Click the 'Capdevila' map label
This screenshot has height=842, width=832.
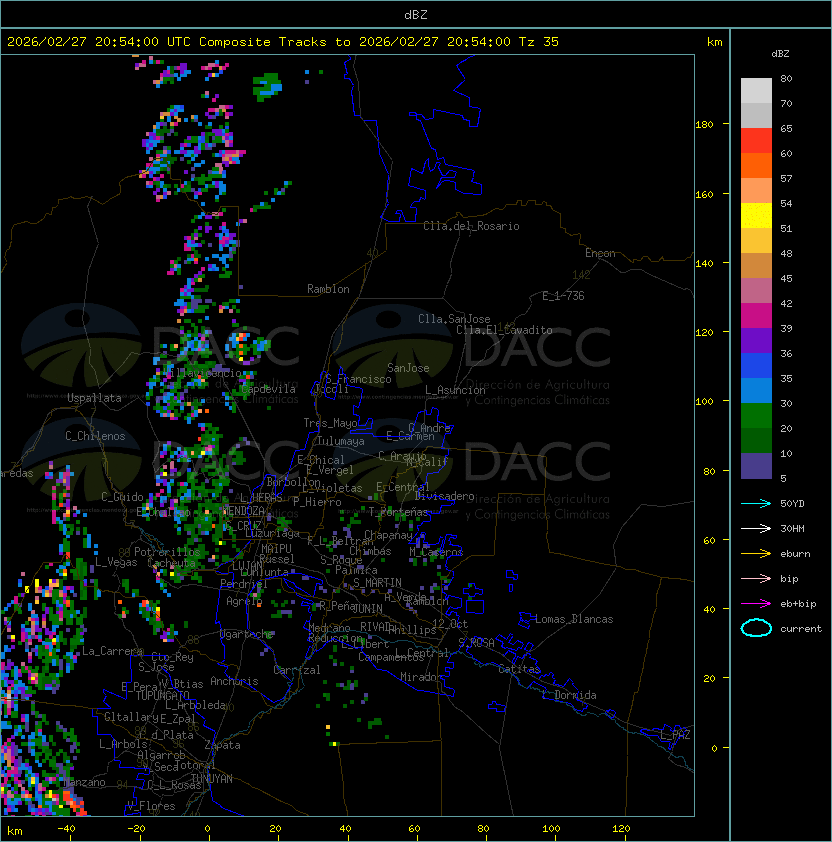click(x=269, y=389)
